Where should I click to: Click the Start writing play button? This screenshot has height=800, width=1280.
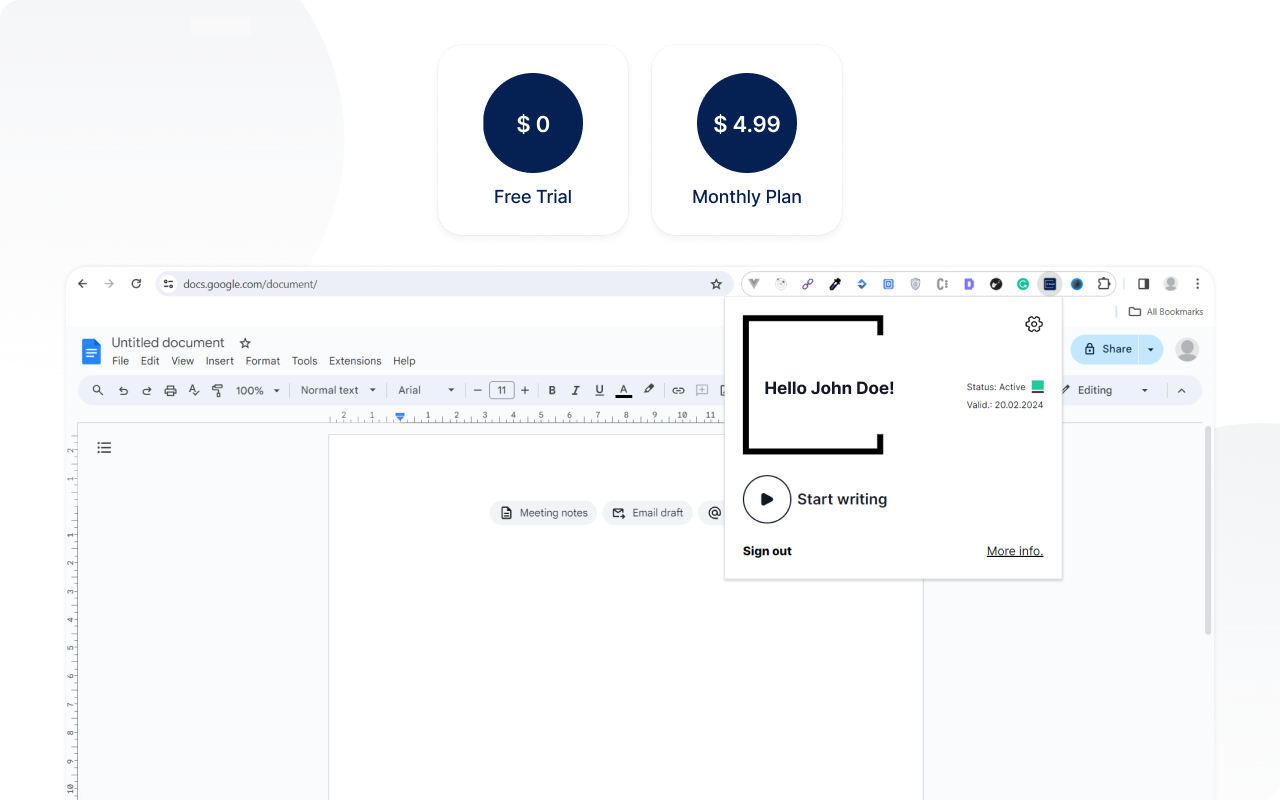(767, 499)
